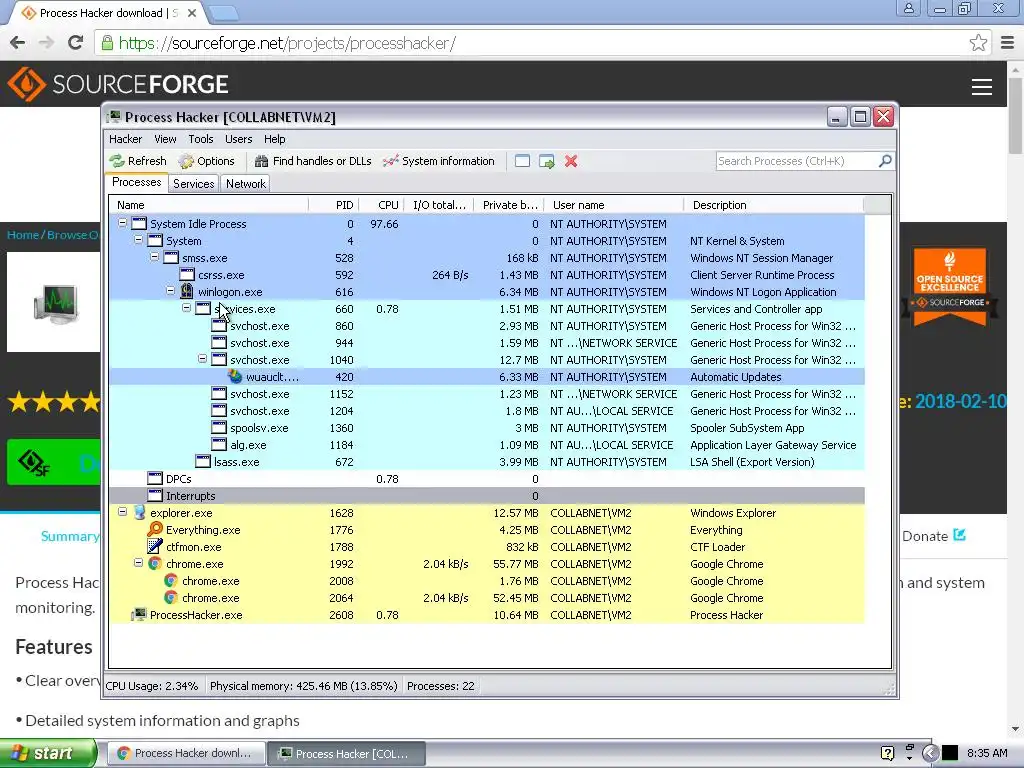Close the Process Hacker download browser tab
Viewport: 1024px width, 768px height.
192,12
